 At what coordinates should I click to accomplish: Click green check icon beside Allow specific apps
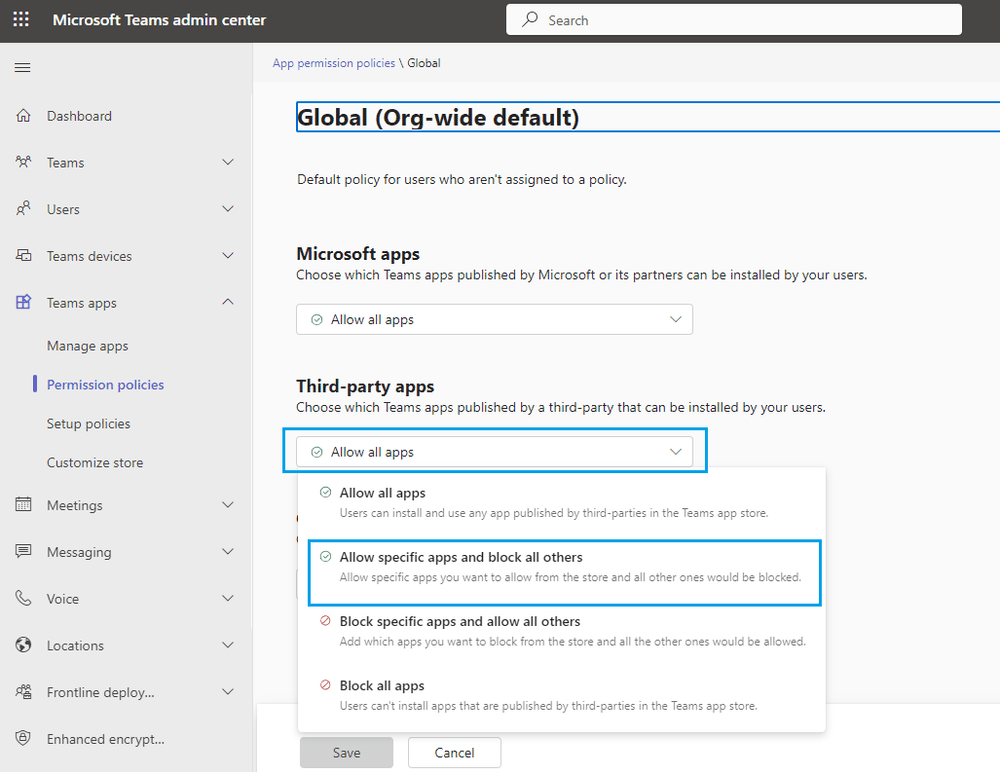tap(325, 556)
